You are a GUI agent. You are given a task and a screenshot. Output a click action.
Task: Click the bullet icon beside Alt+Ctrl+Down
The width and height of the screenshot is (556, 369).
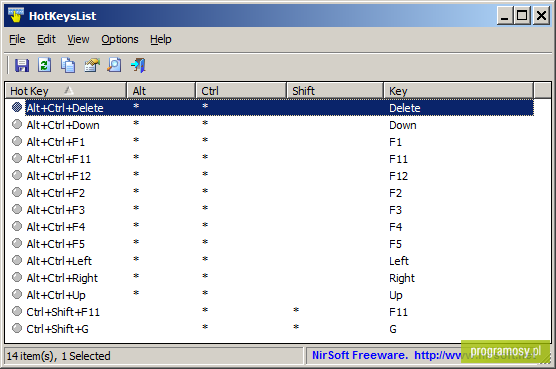point(17,124)
